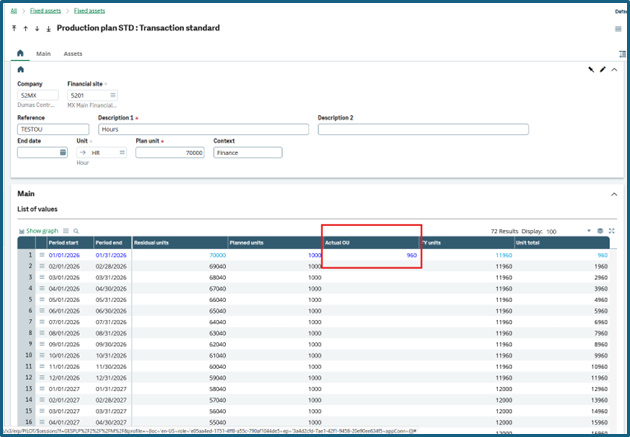Switch to the Main tab
This screenshot has height=437, width=630.
pyautogui.click(x=43, y=53)
